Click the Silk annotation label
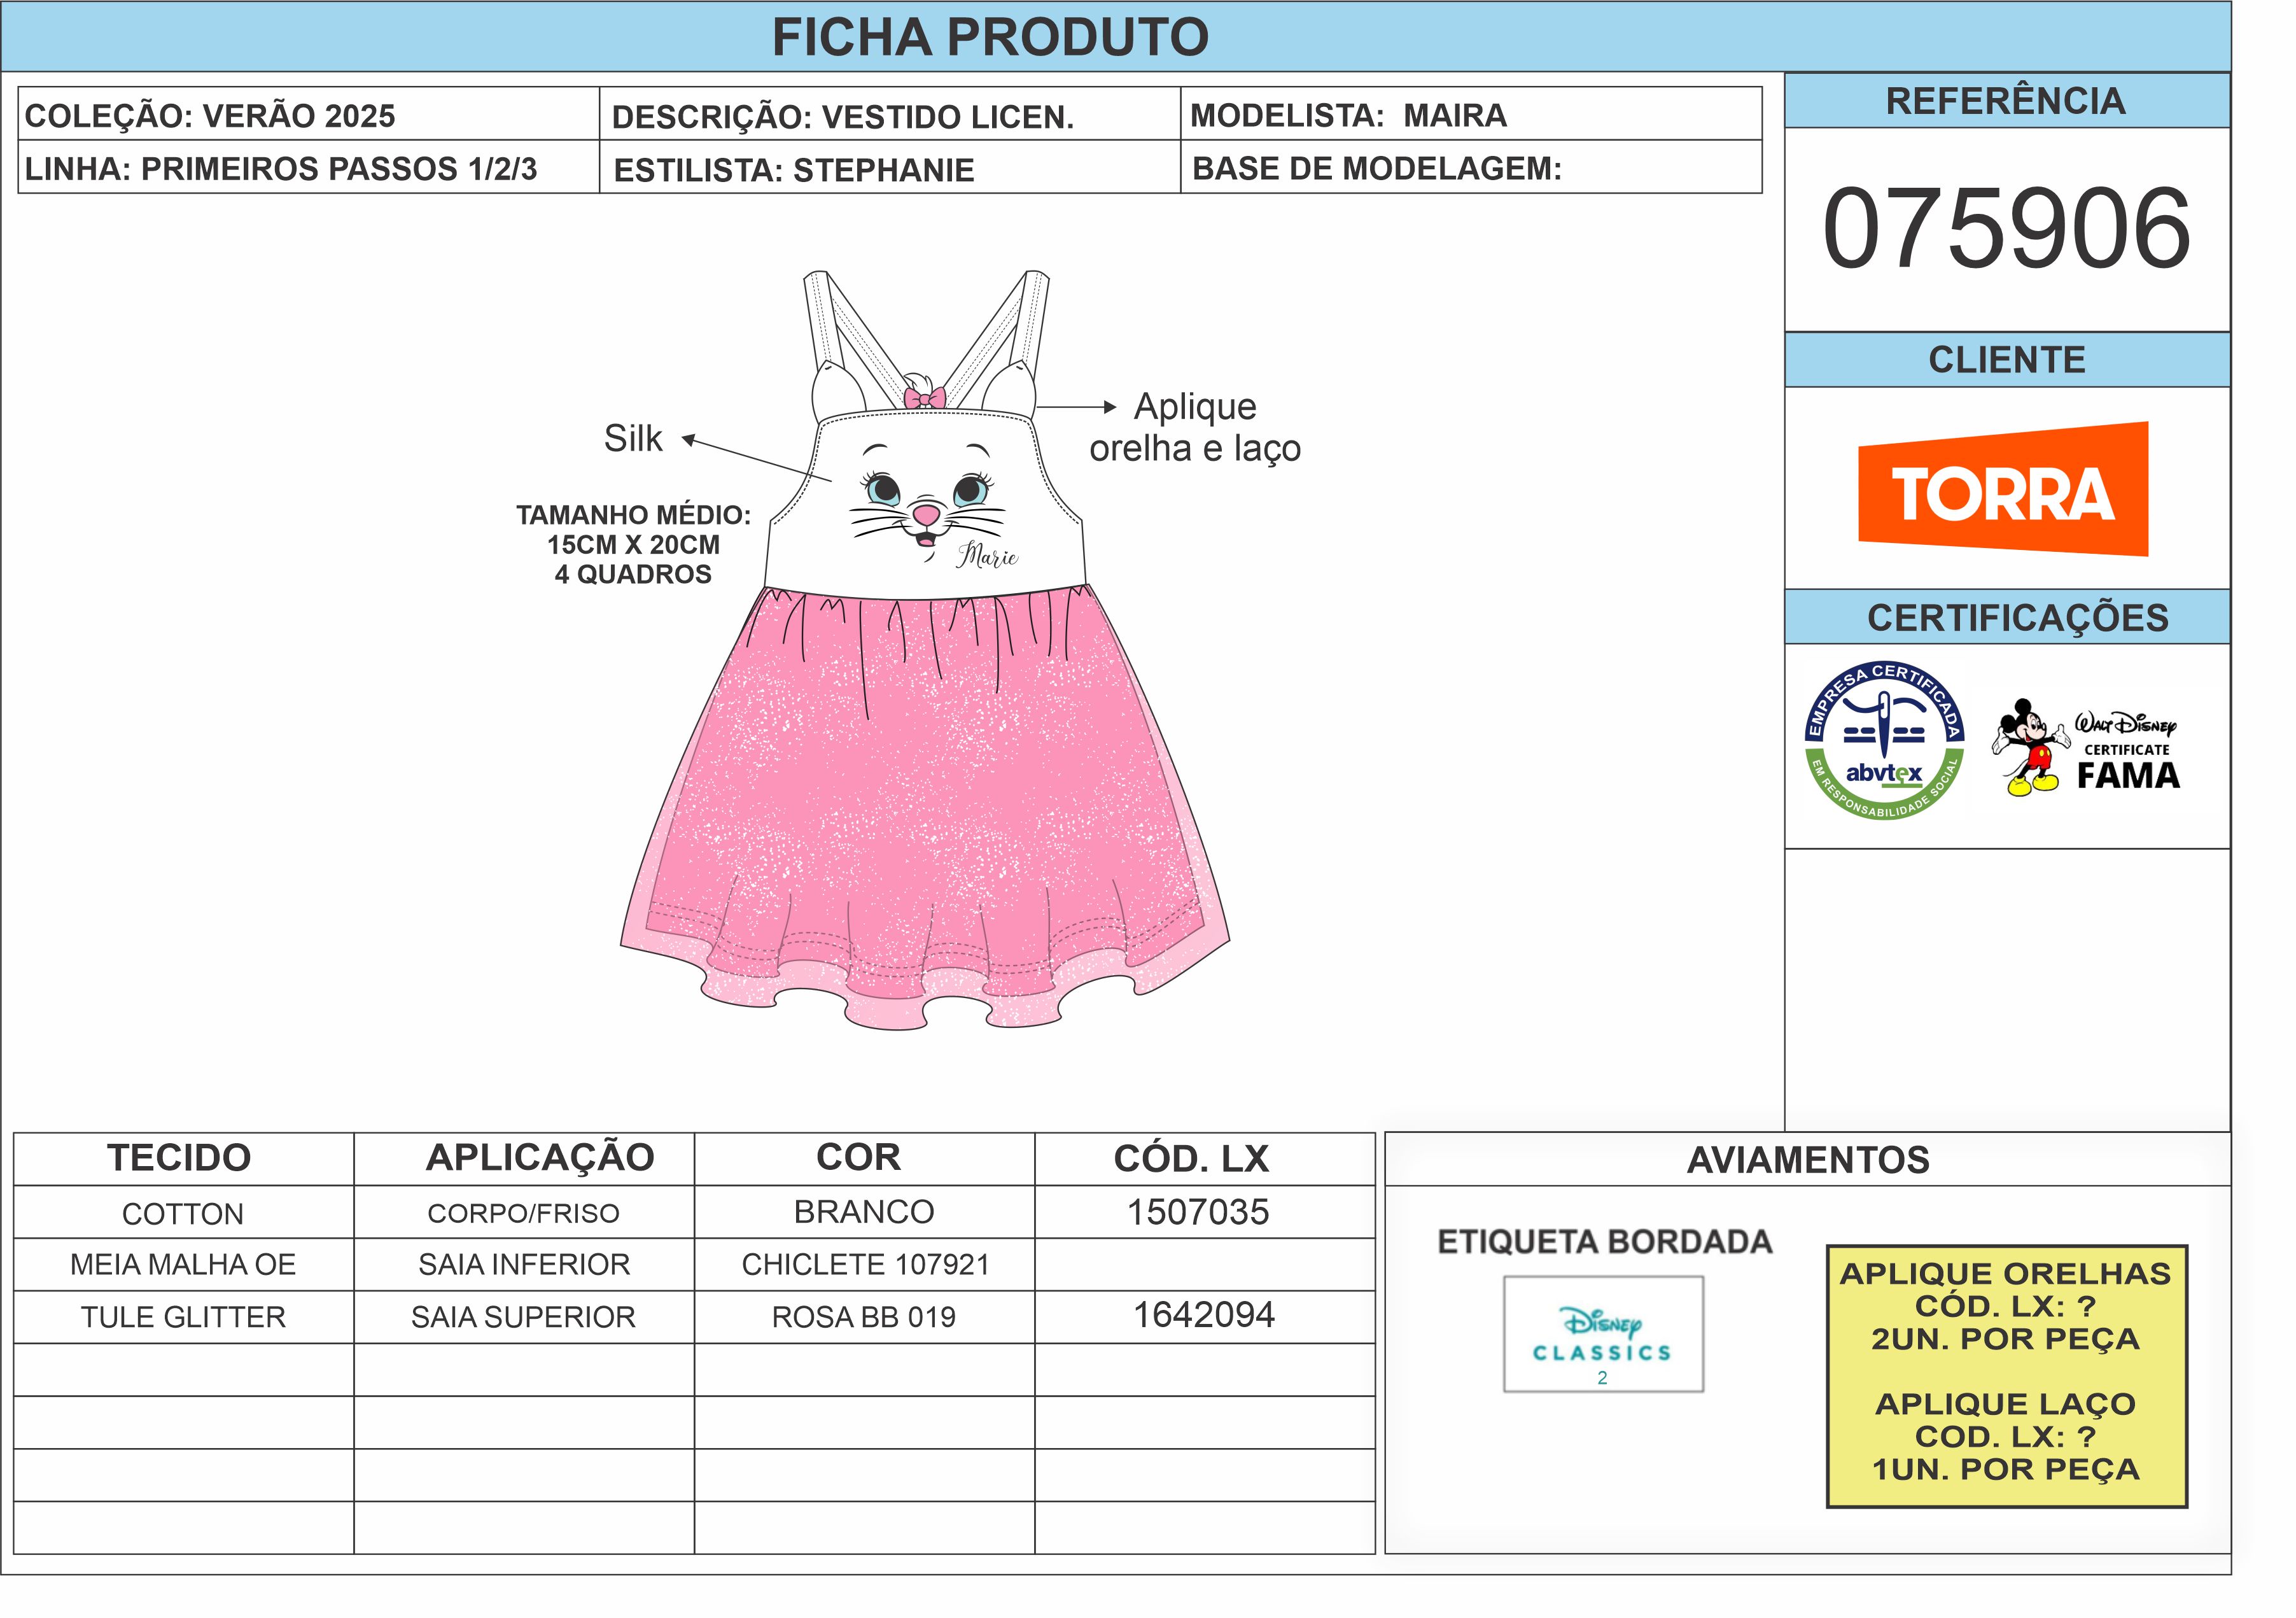The width and height of the screenshot is (2296, 1618). tap(633, 438)
